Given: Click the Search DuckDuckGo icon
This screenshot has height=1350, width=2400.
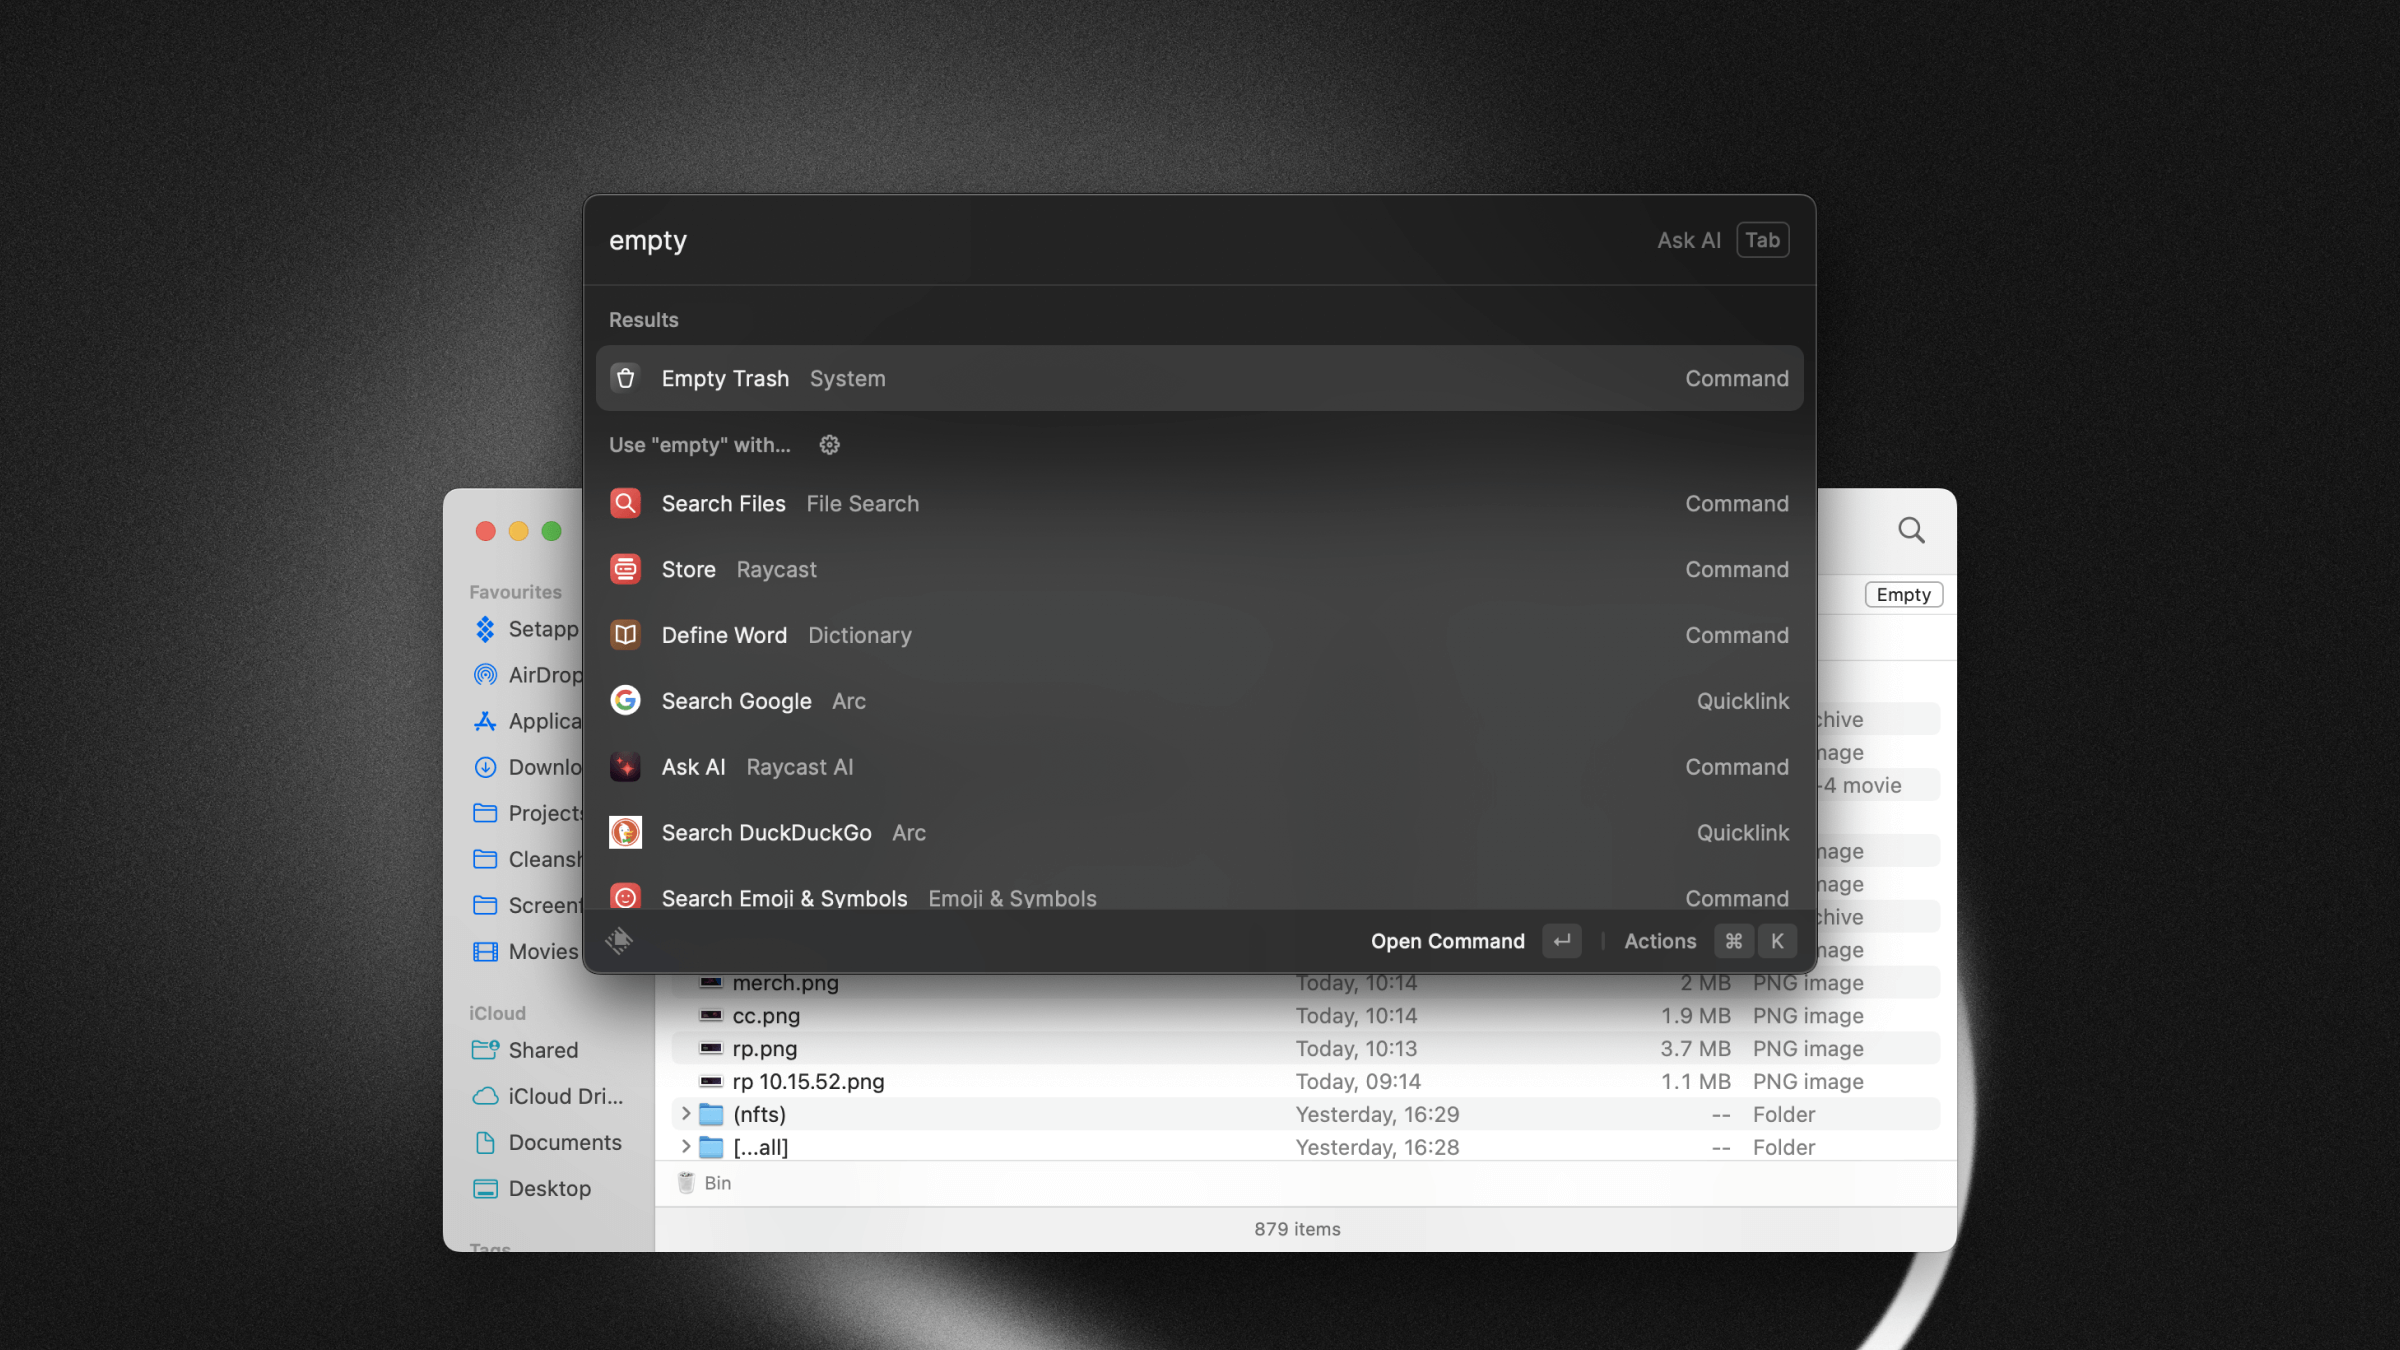Looking at the screenshot, I should [x=625, y=833].
